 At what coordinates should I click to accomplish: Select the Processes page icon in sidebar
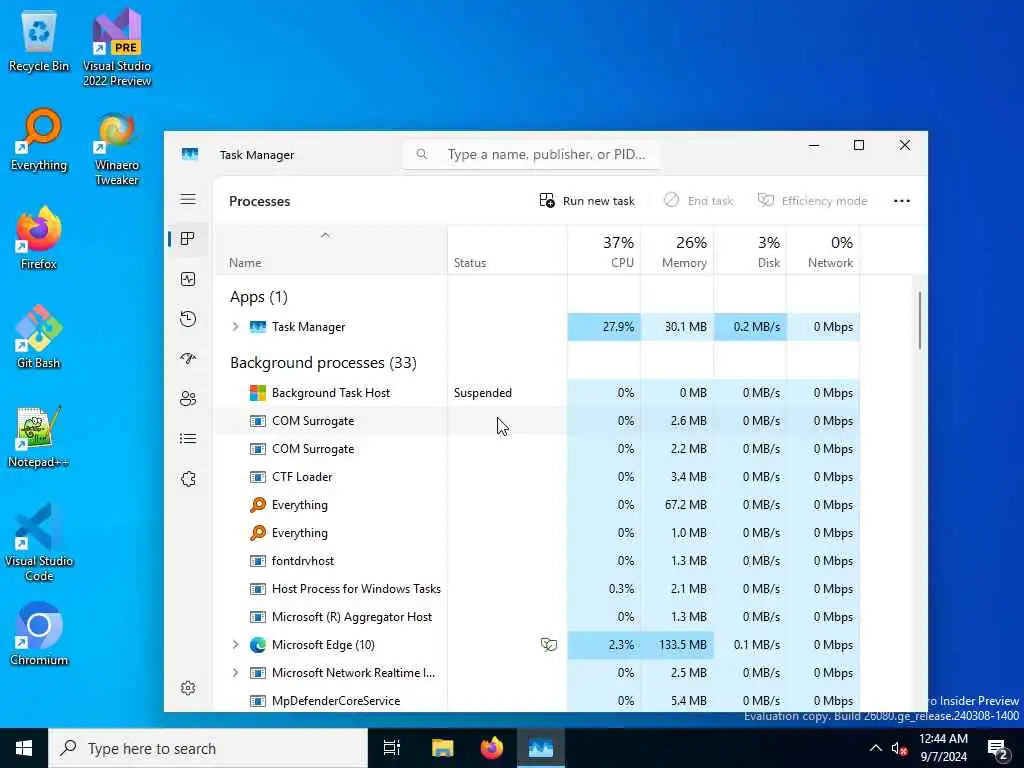click(x=188, y=239)
